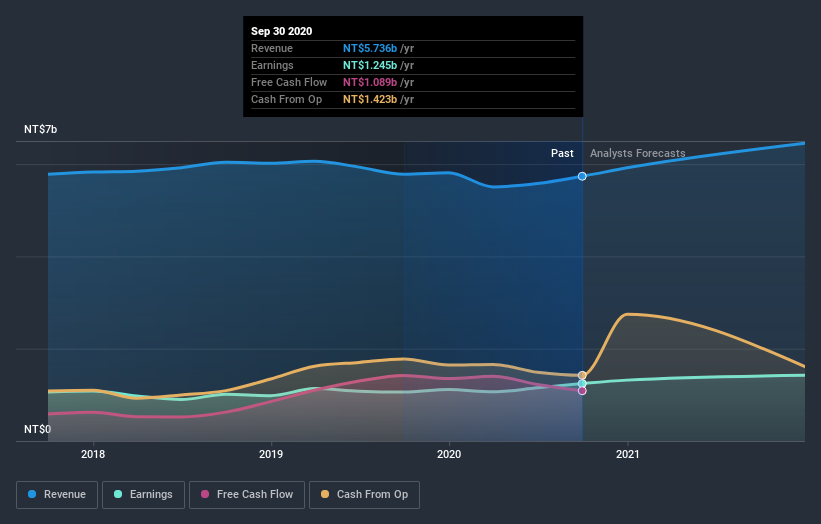This screenshot has height=524, width=821.
Task: Click Cash From Op value NT$1.423b
Action: [370, 99]
